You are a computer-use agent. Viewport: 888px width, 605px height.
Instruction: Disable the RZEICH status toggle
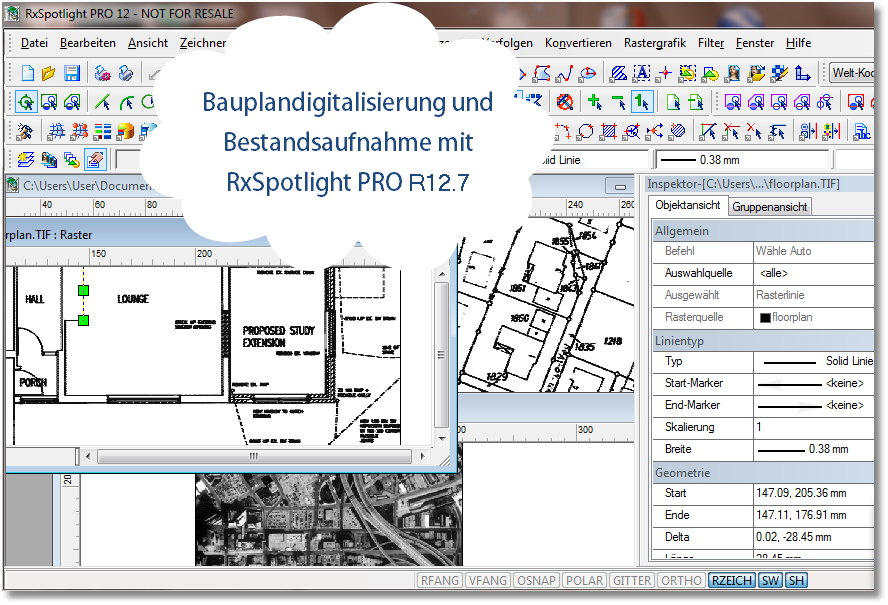pyautogui.click(x=731, y=580)
